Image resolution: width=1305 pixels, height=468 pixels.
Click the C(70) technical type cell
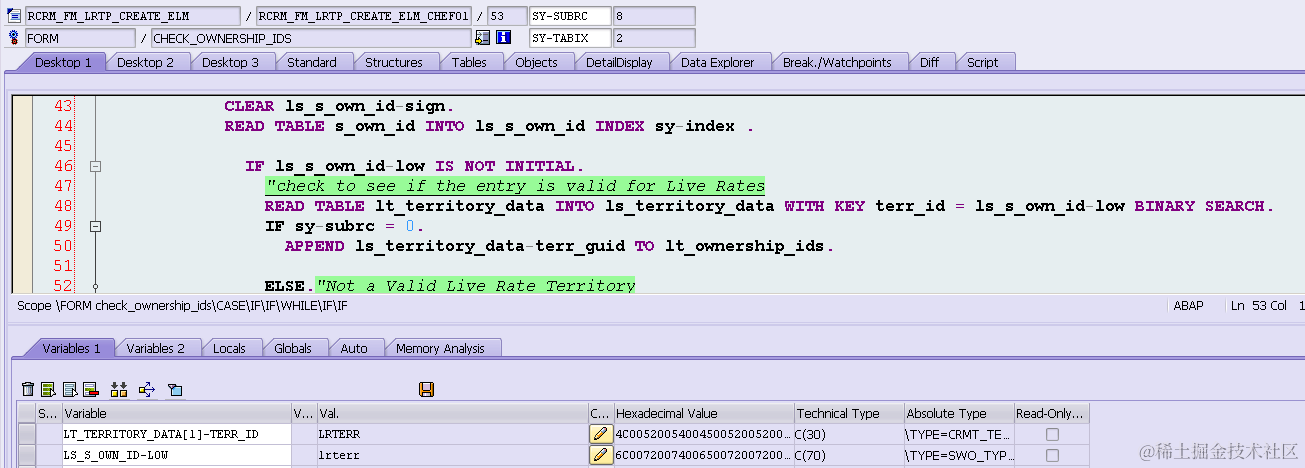click(x=849, y=455)
